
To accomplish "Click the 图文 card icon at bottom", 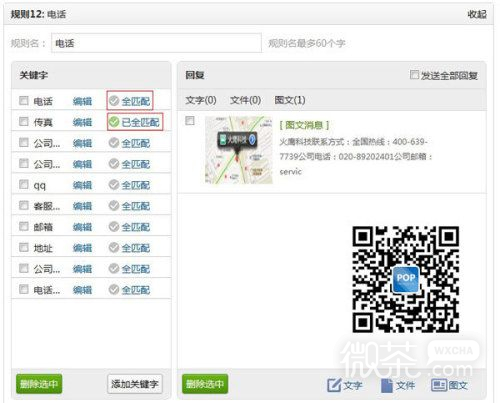I will tap(439, 385).
